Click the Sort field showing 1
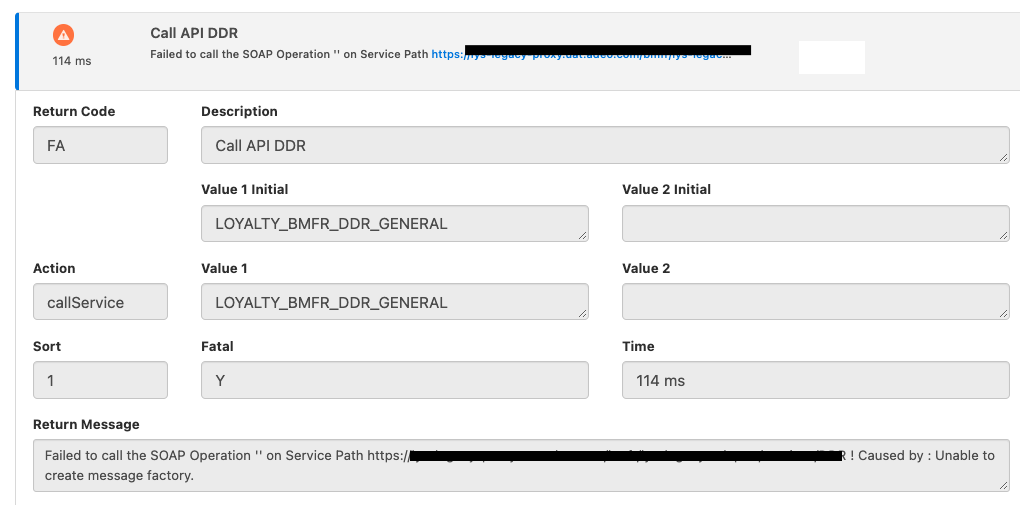 coord(100,380)
